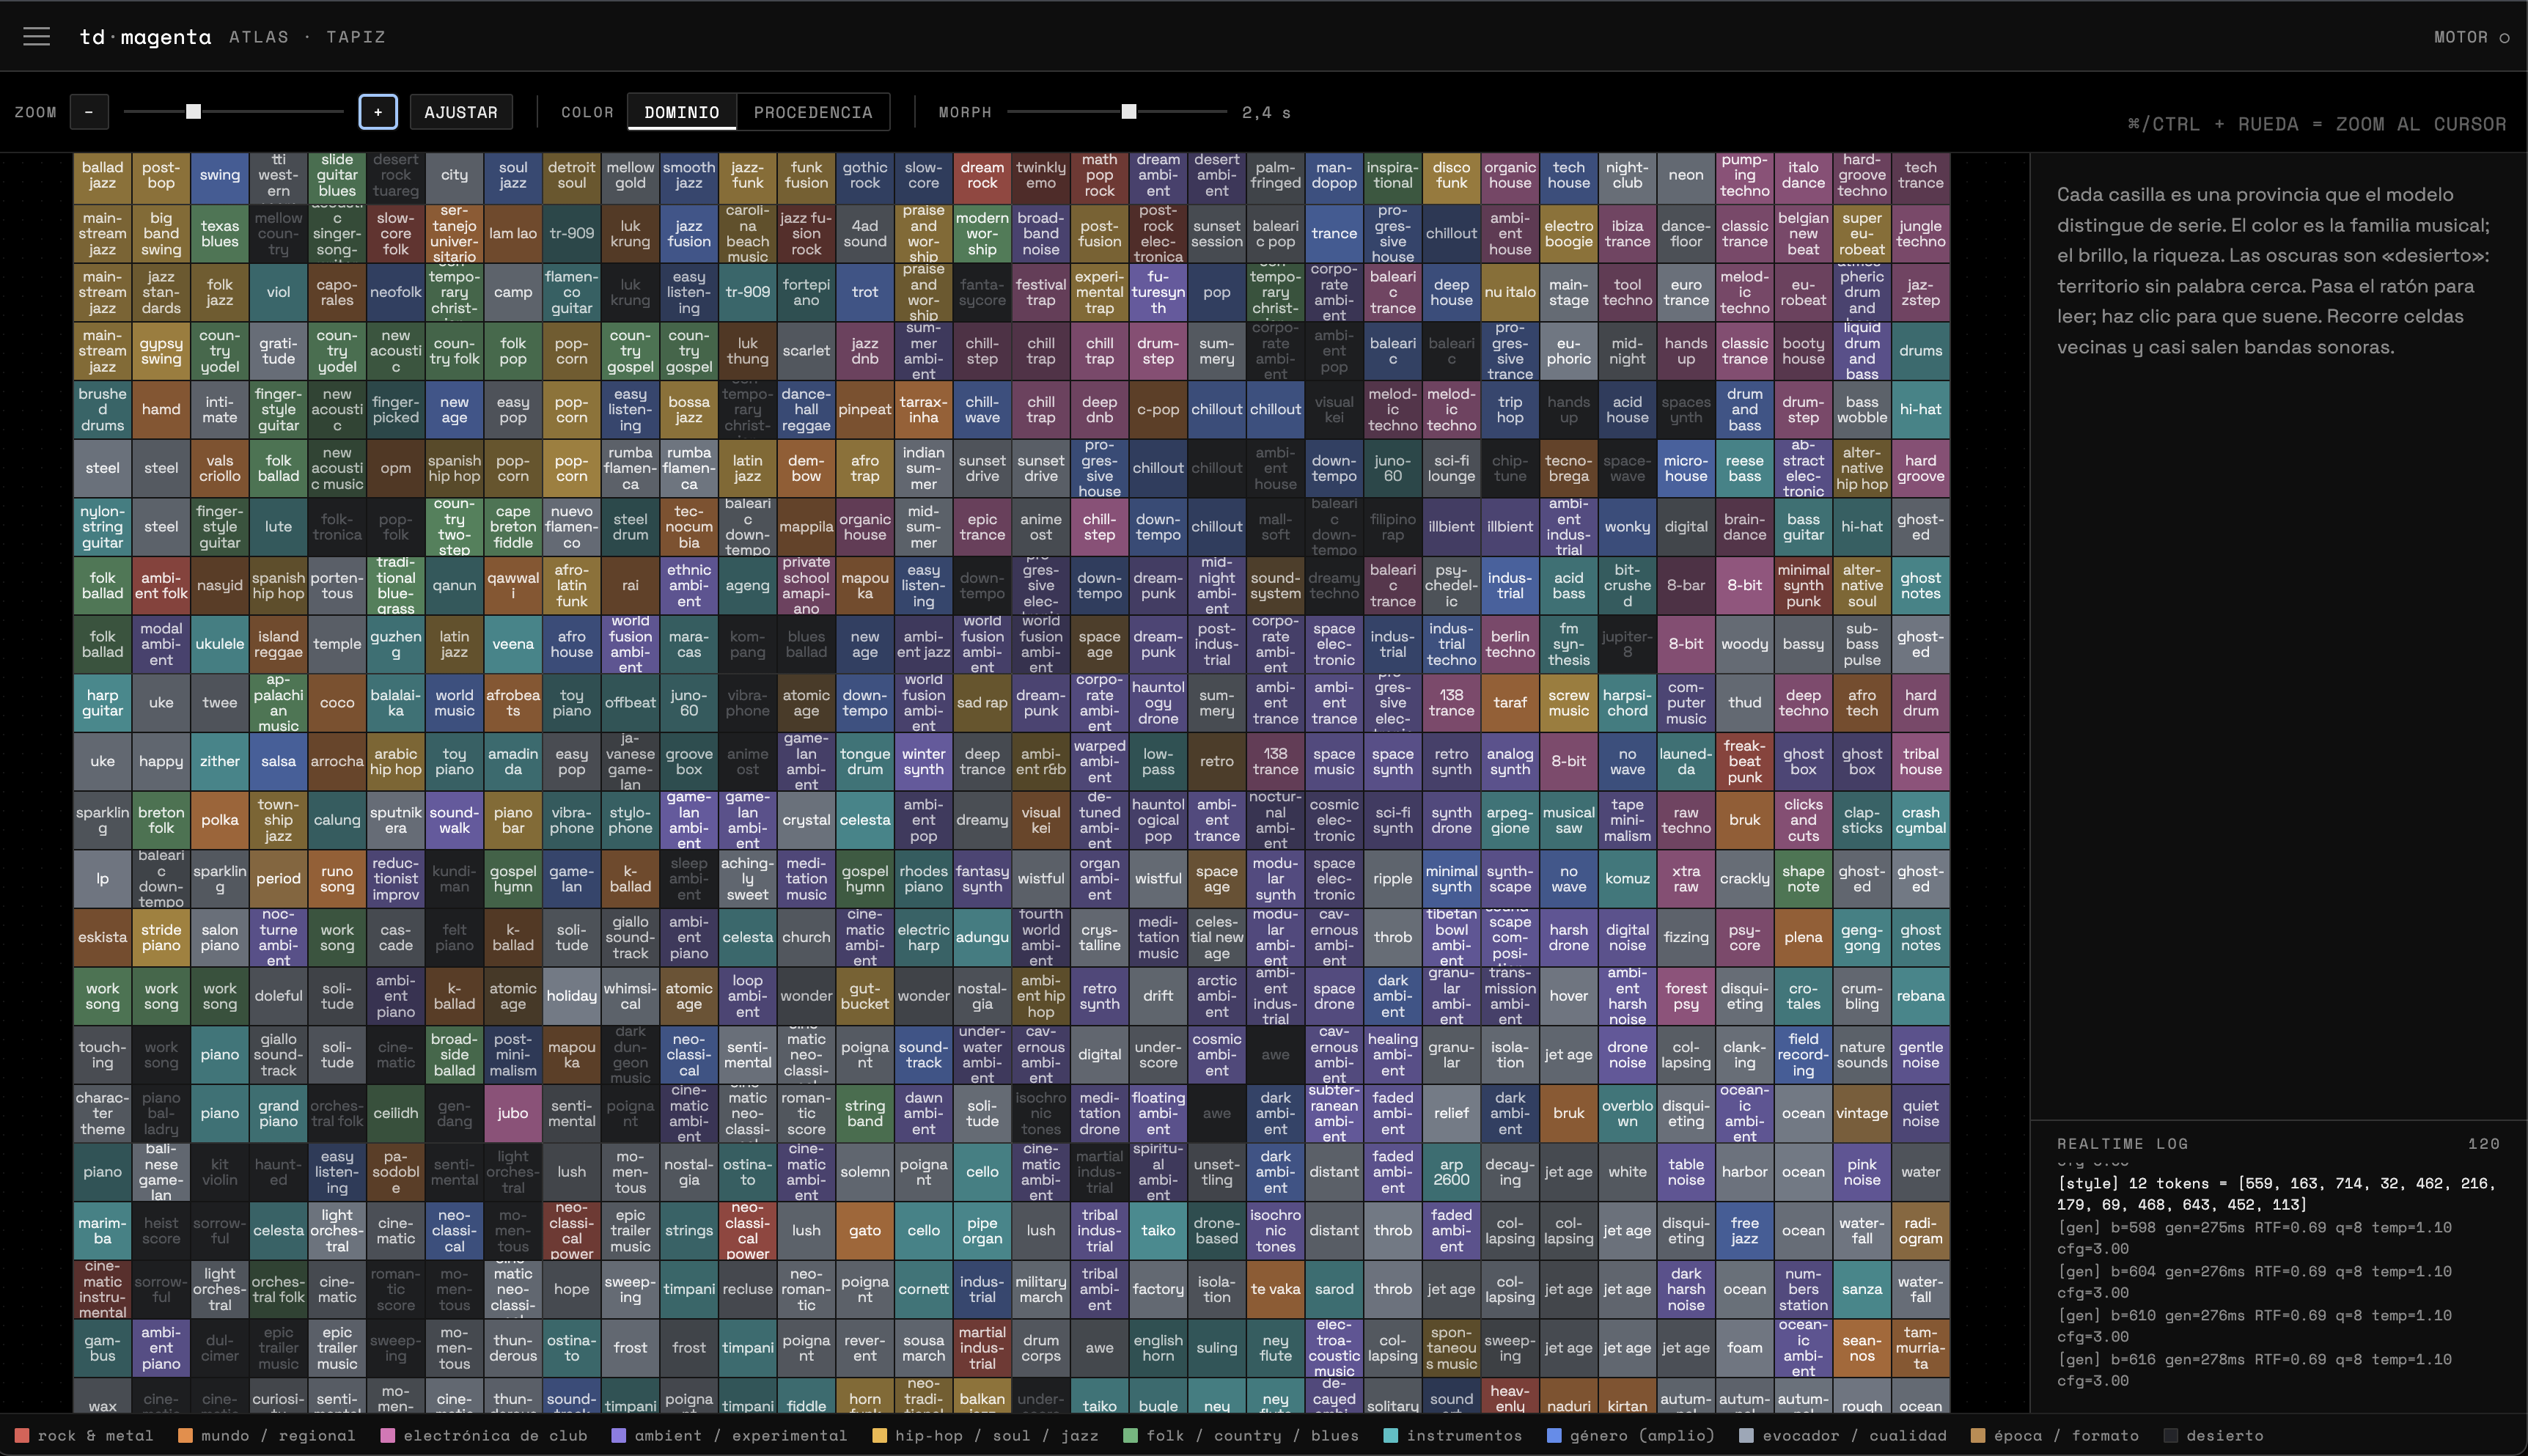Play the 'arp 2600' tile

pyautogui.click(x=1451, y=1172)
